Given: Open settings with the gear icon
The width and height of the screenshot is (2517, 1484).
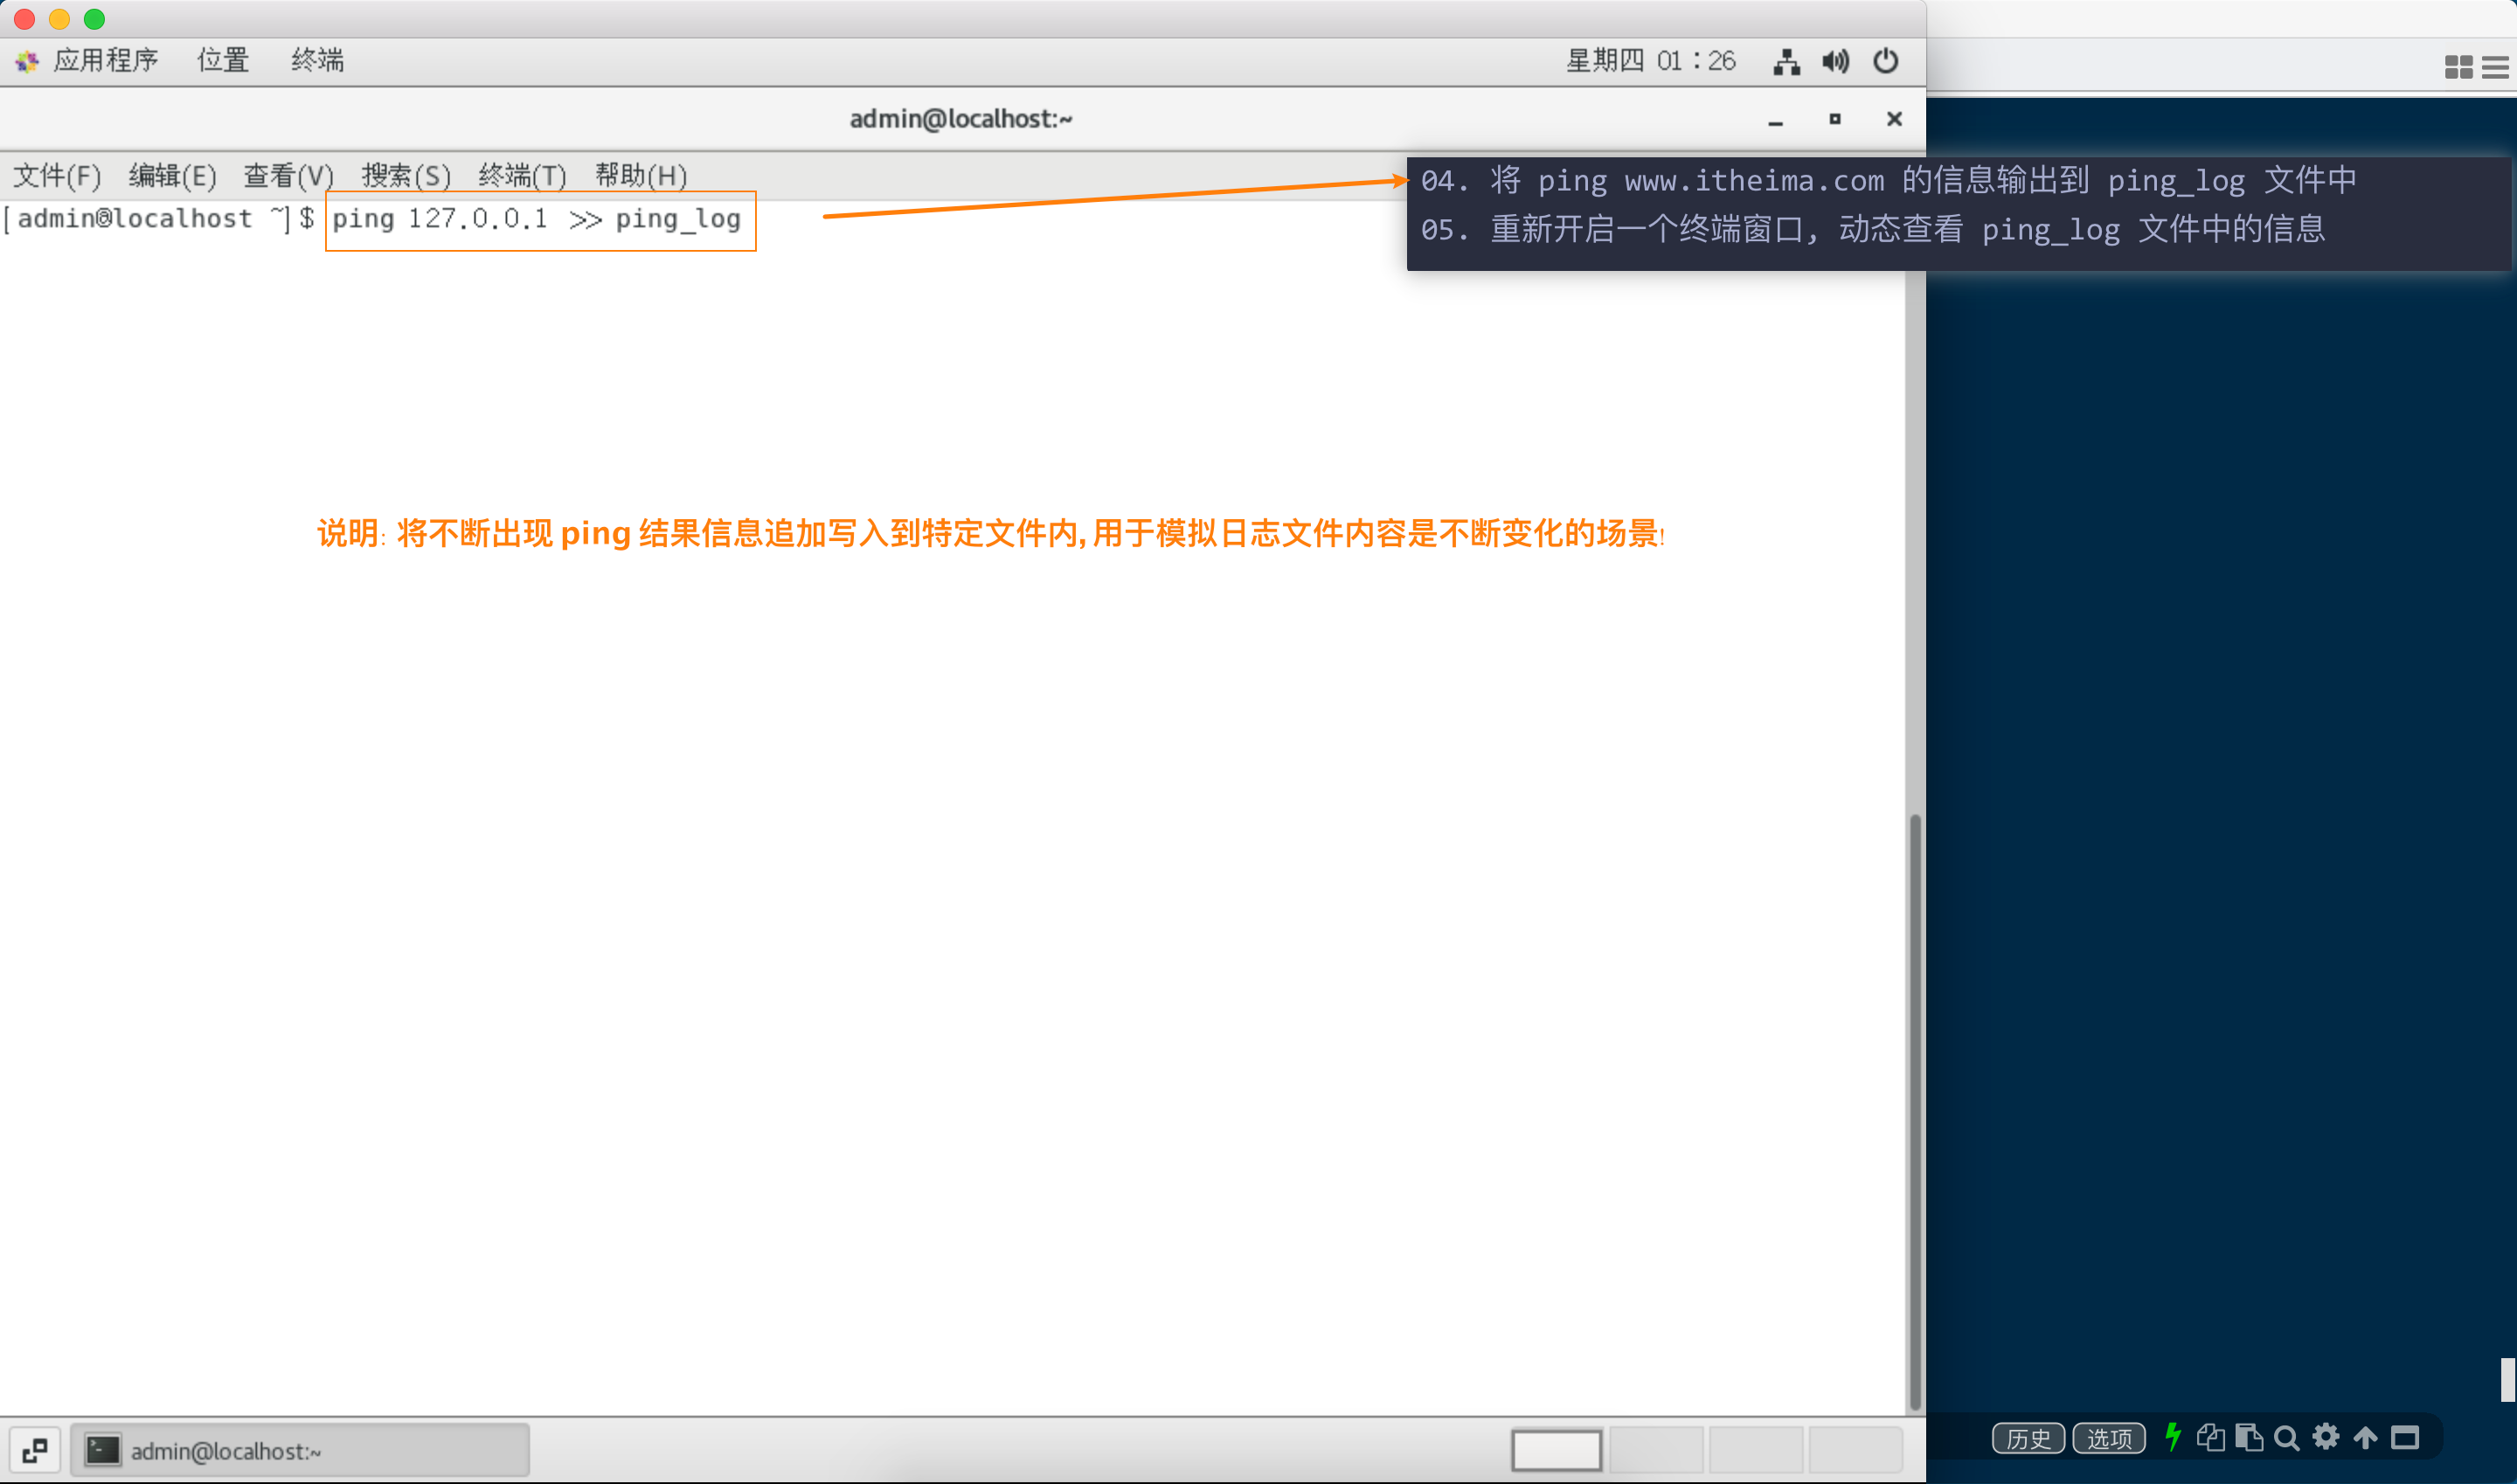Looking at the screenshot, I should [2326, 1437].
